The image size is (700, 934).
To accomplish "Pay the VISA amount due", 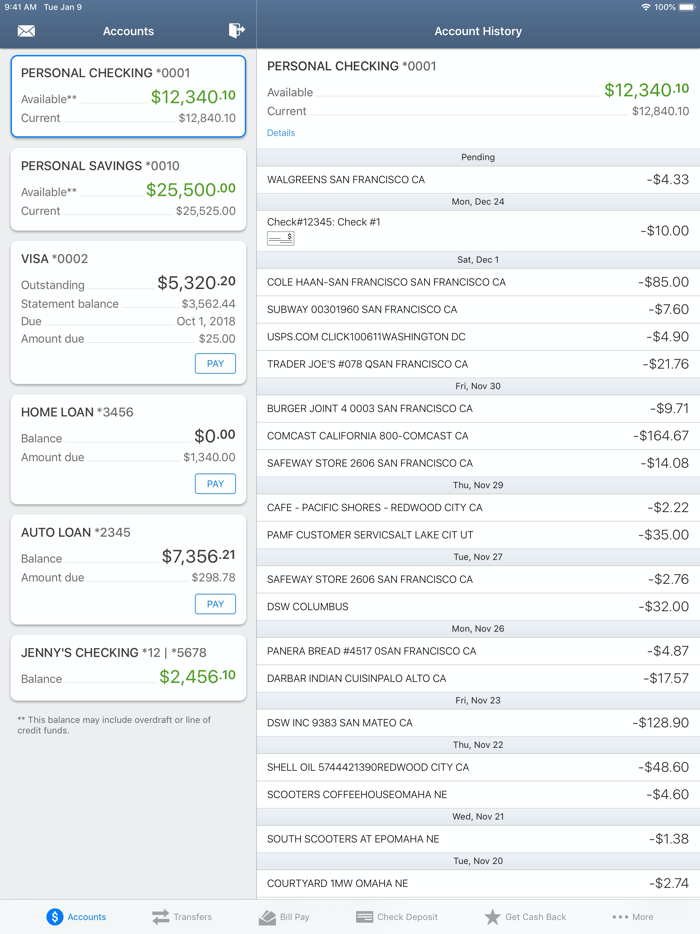I will pyautogui.click(x=215, y=363).
